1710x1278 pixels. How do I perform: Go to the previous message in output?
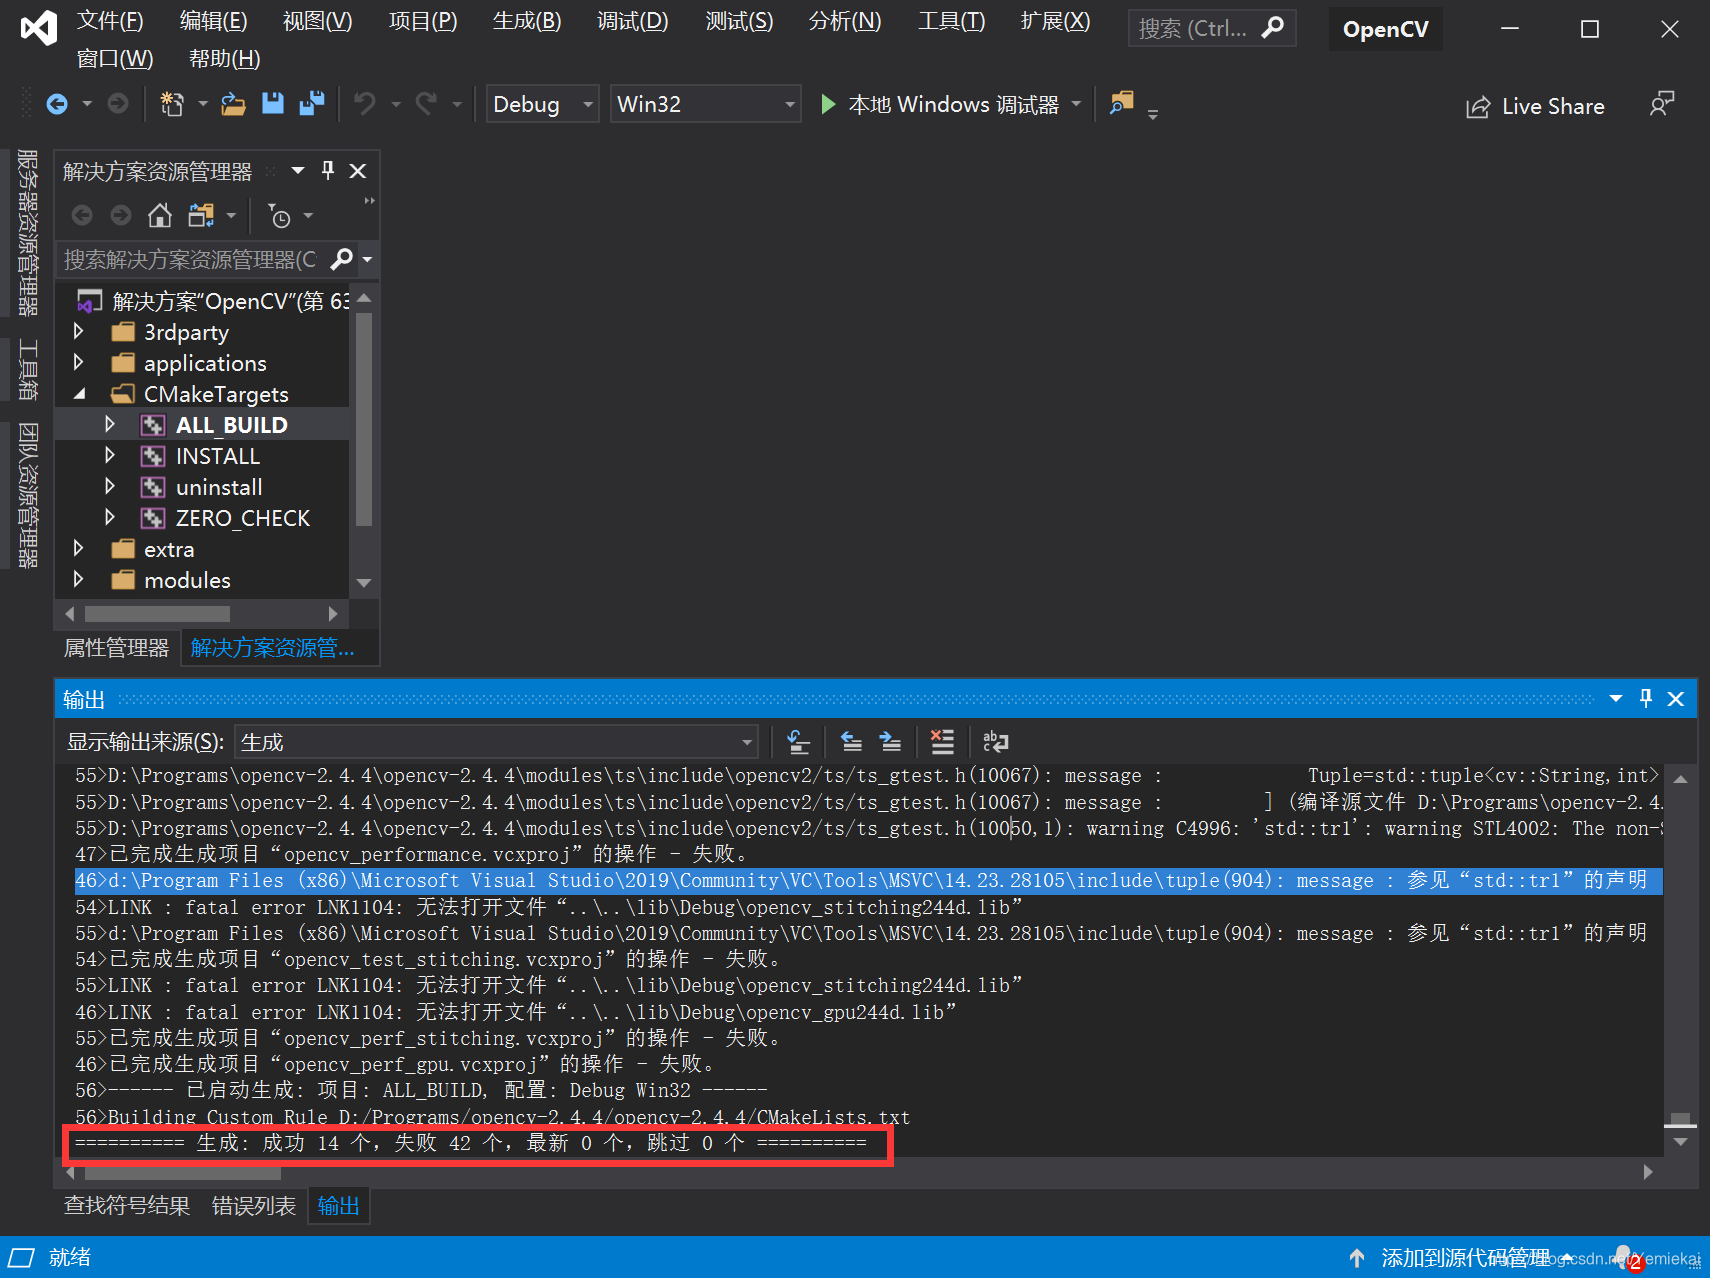click(x=851, y=742)
